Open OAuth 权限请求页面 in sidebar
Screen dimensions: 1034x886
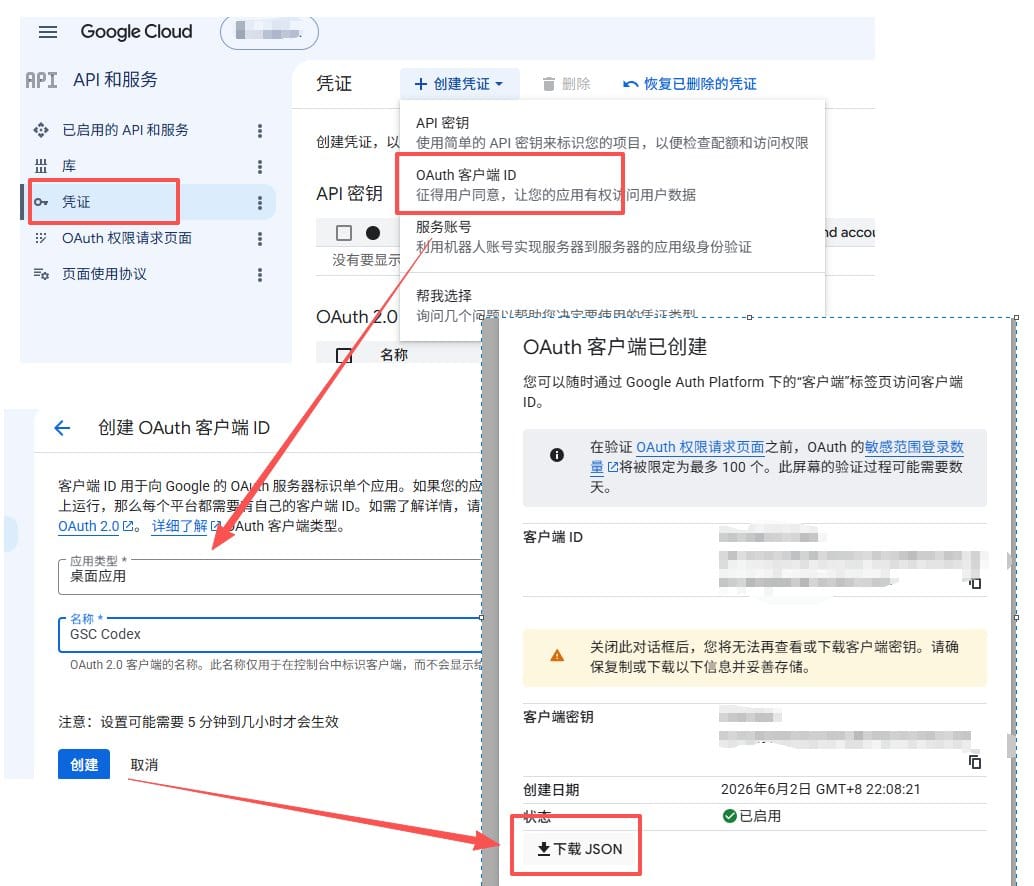(x=127, y=238)
